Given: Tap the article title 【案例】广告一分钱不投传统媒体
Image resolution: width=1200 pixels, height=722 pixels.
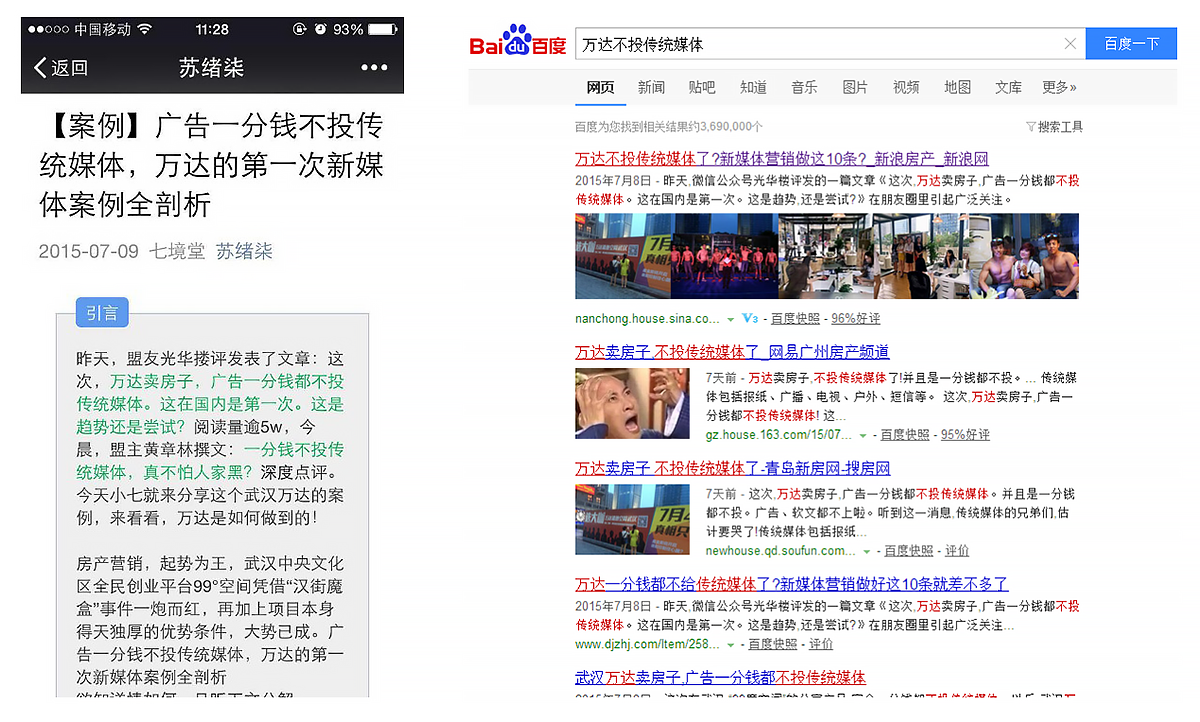Looking at the screenshot, I should click(x=211, y=165).
